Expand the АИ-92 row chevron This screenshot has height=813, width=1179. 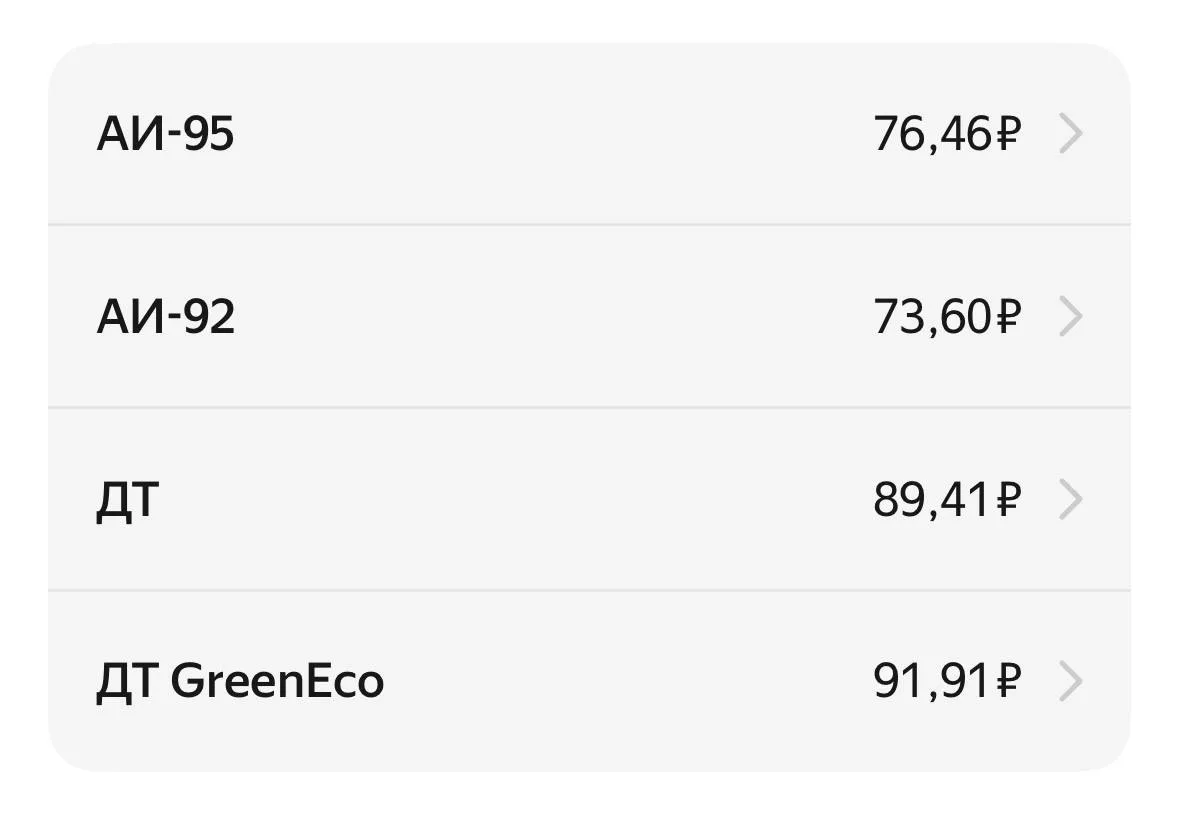click(1071, 317)
